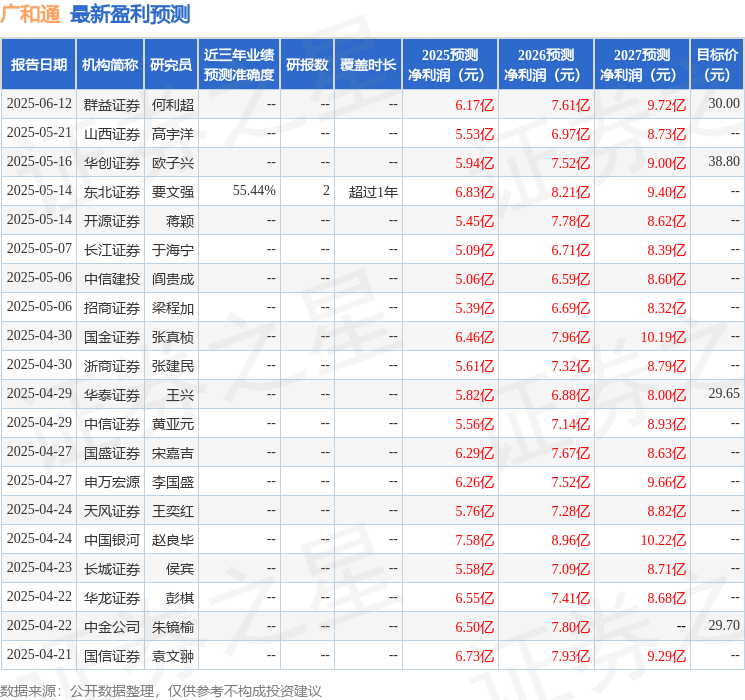
Task: Click 2025 forecast 7.58亿
Action: (474, 540)
